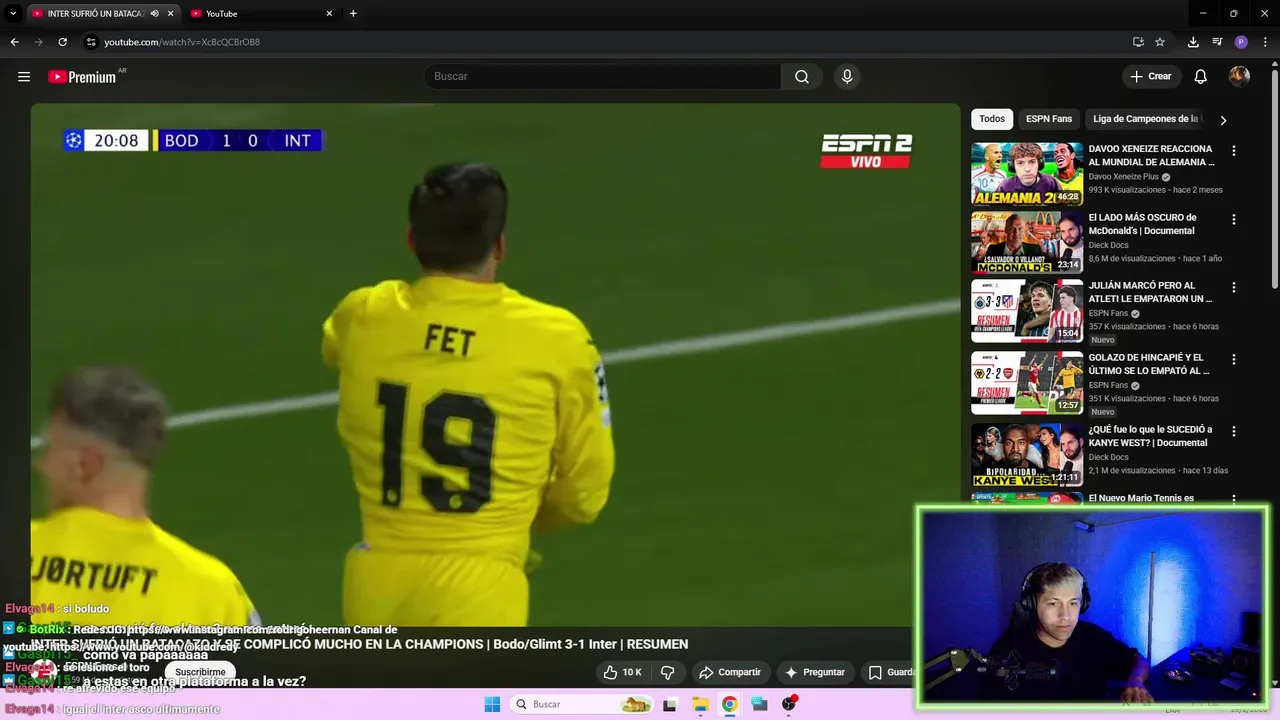Viewport: 1280px width, 720px height.
Task: Open the account avatar menu
Action: (1239, 77)
